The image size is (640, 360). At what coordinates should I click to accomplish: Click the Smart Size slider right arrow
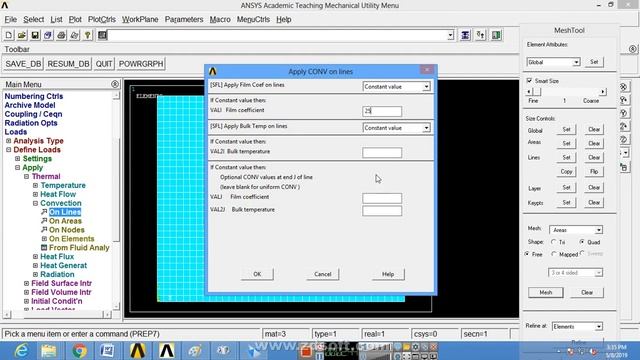click(x=603, y=91)
